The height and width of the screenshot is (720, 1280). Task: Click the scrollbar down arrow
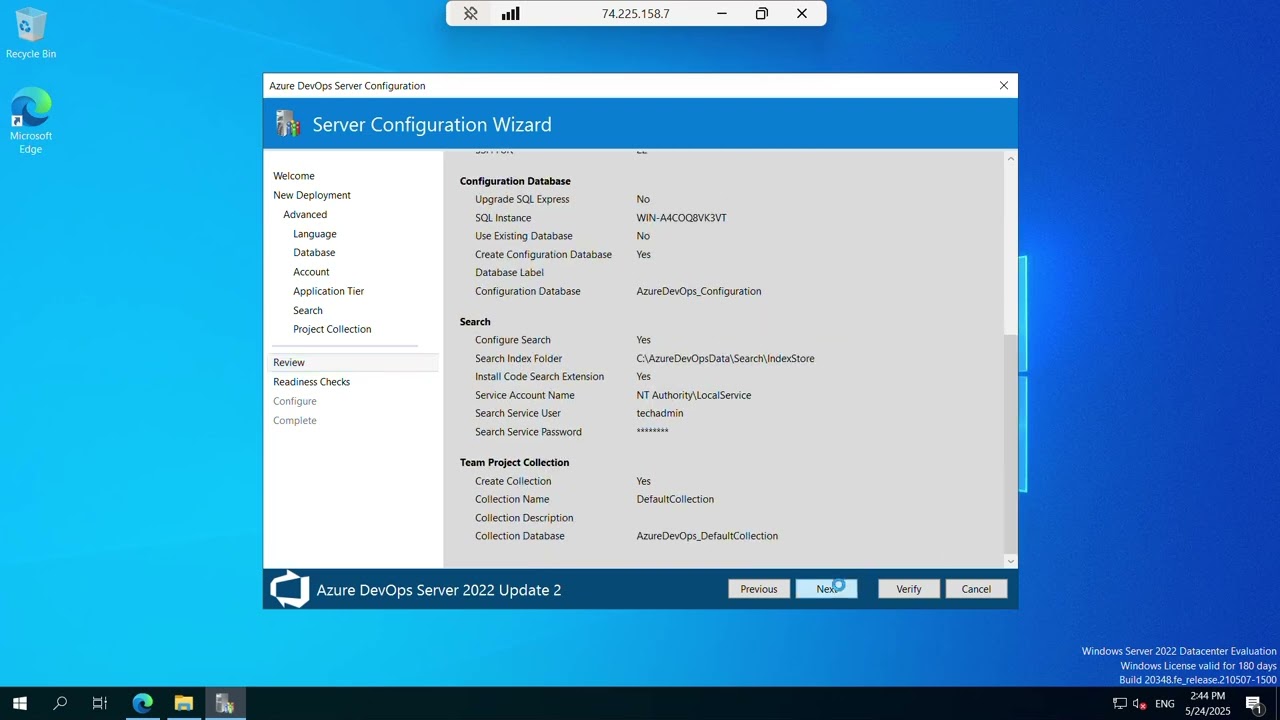click(1010, 561)
